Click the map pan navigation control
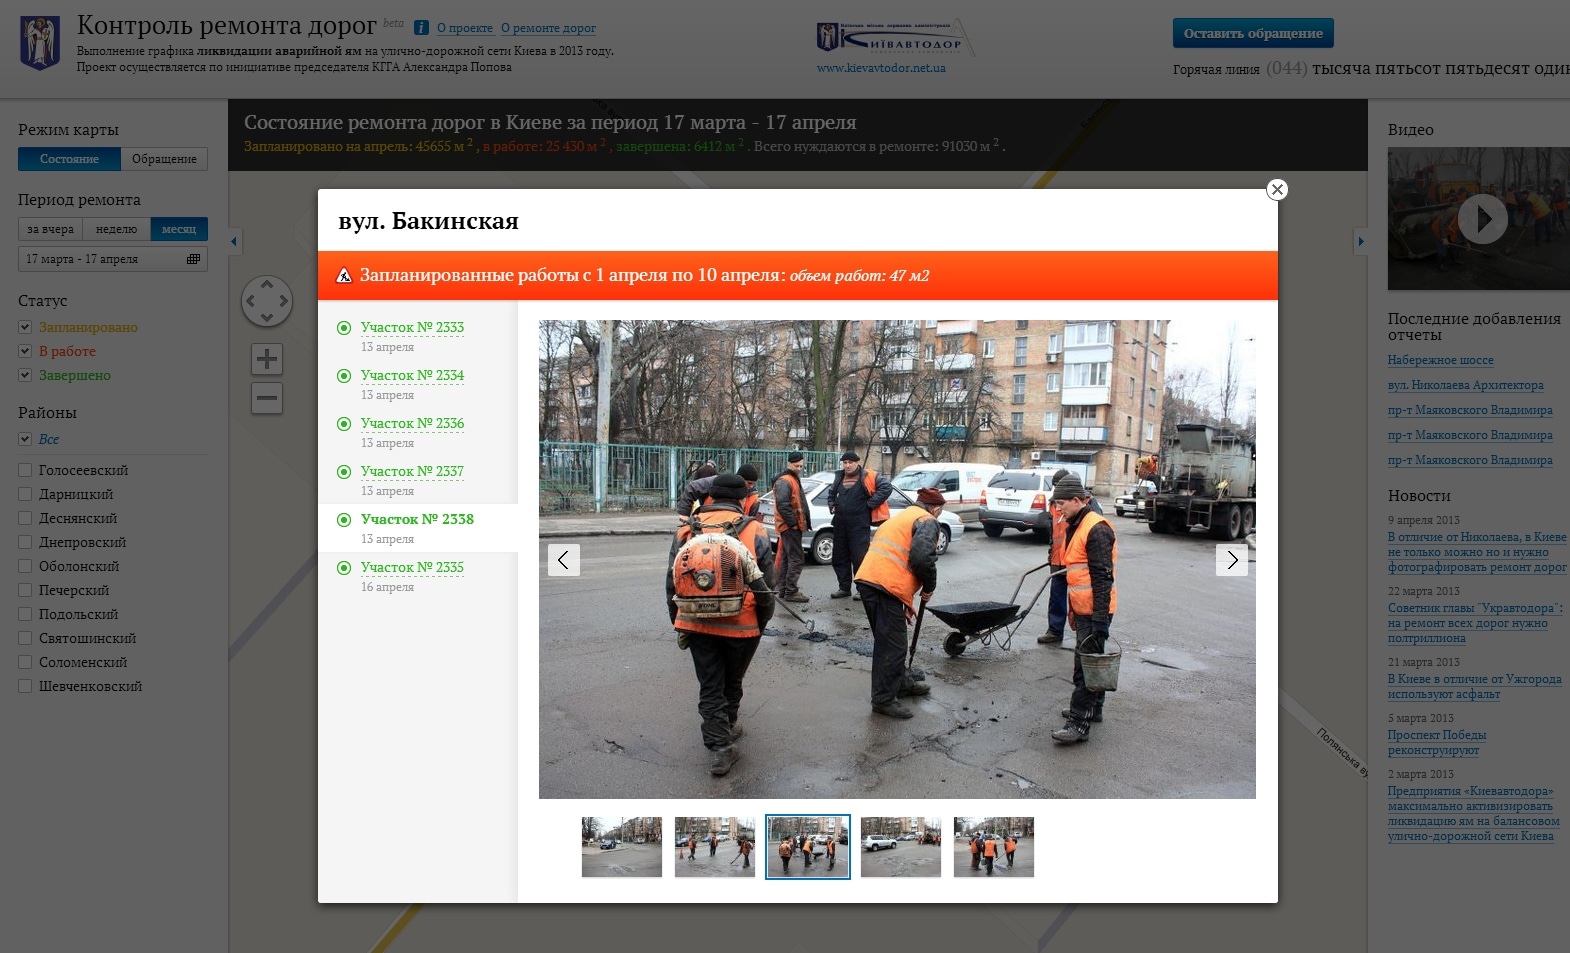1570x953 pixels. 267,301
